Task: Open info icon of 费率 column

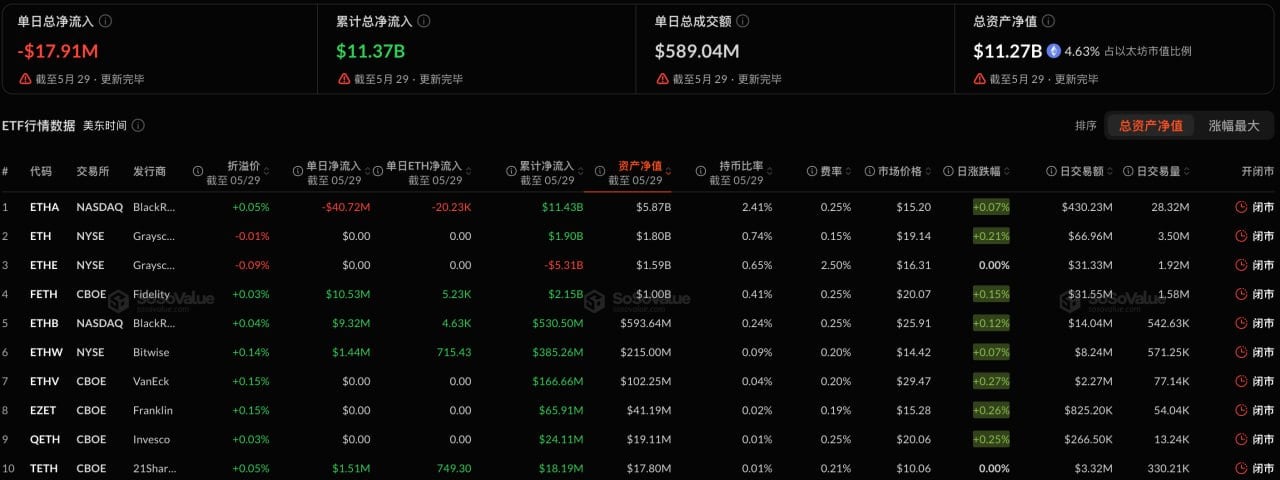Action: point(811,171)
